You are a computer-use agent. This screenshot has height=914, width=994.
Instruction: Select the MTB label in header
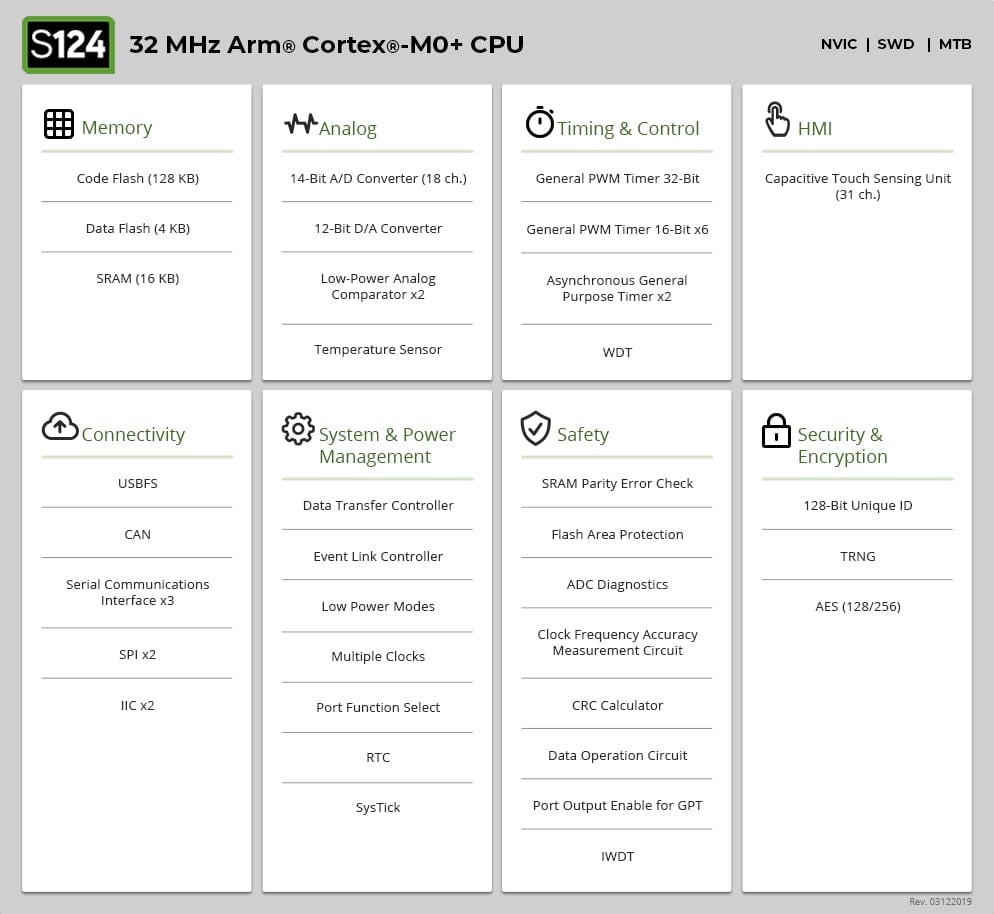click(954, 44)
